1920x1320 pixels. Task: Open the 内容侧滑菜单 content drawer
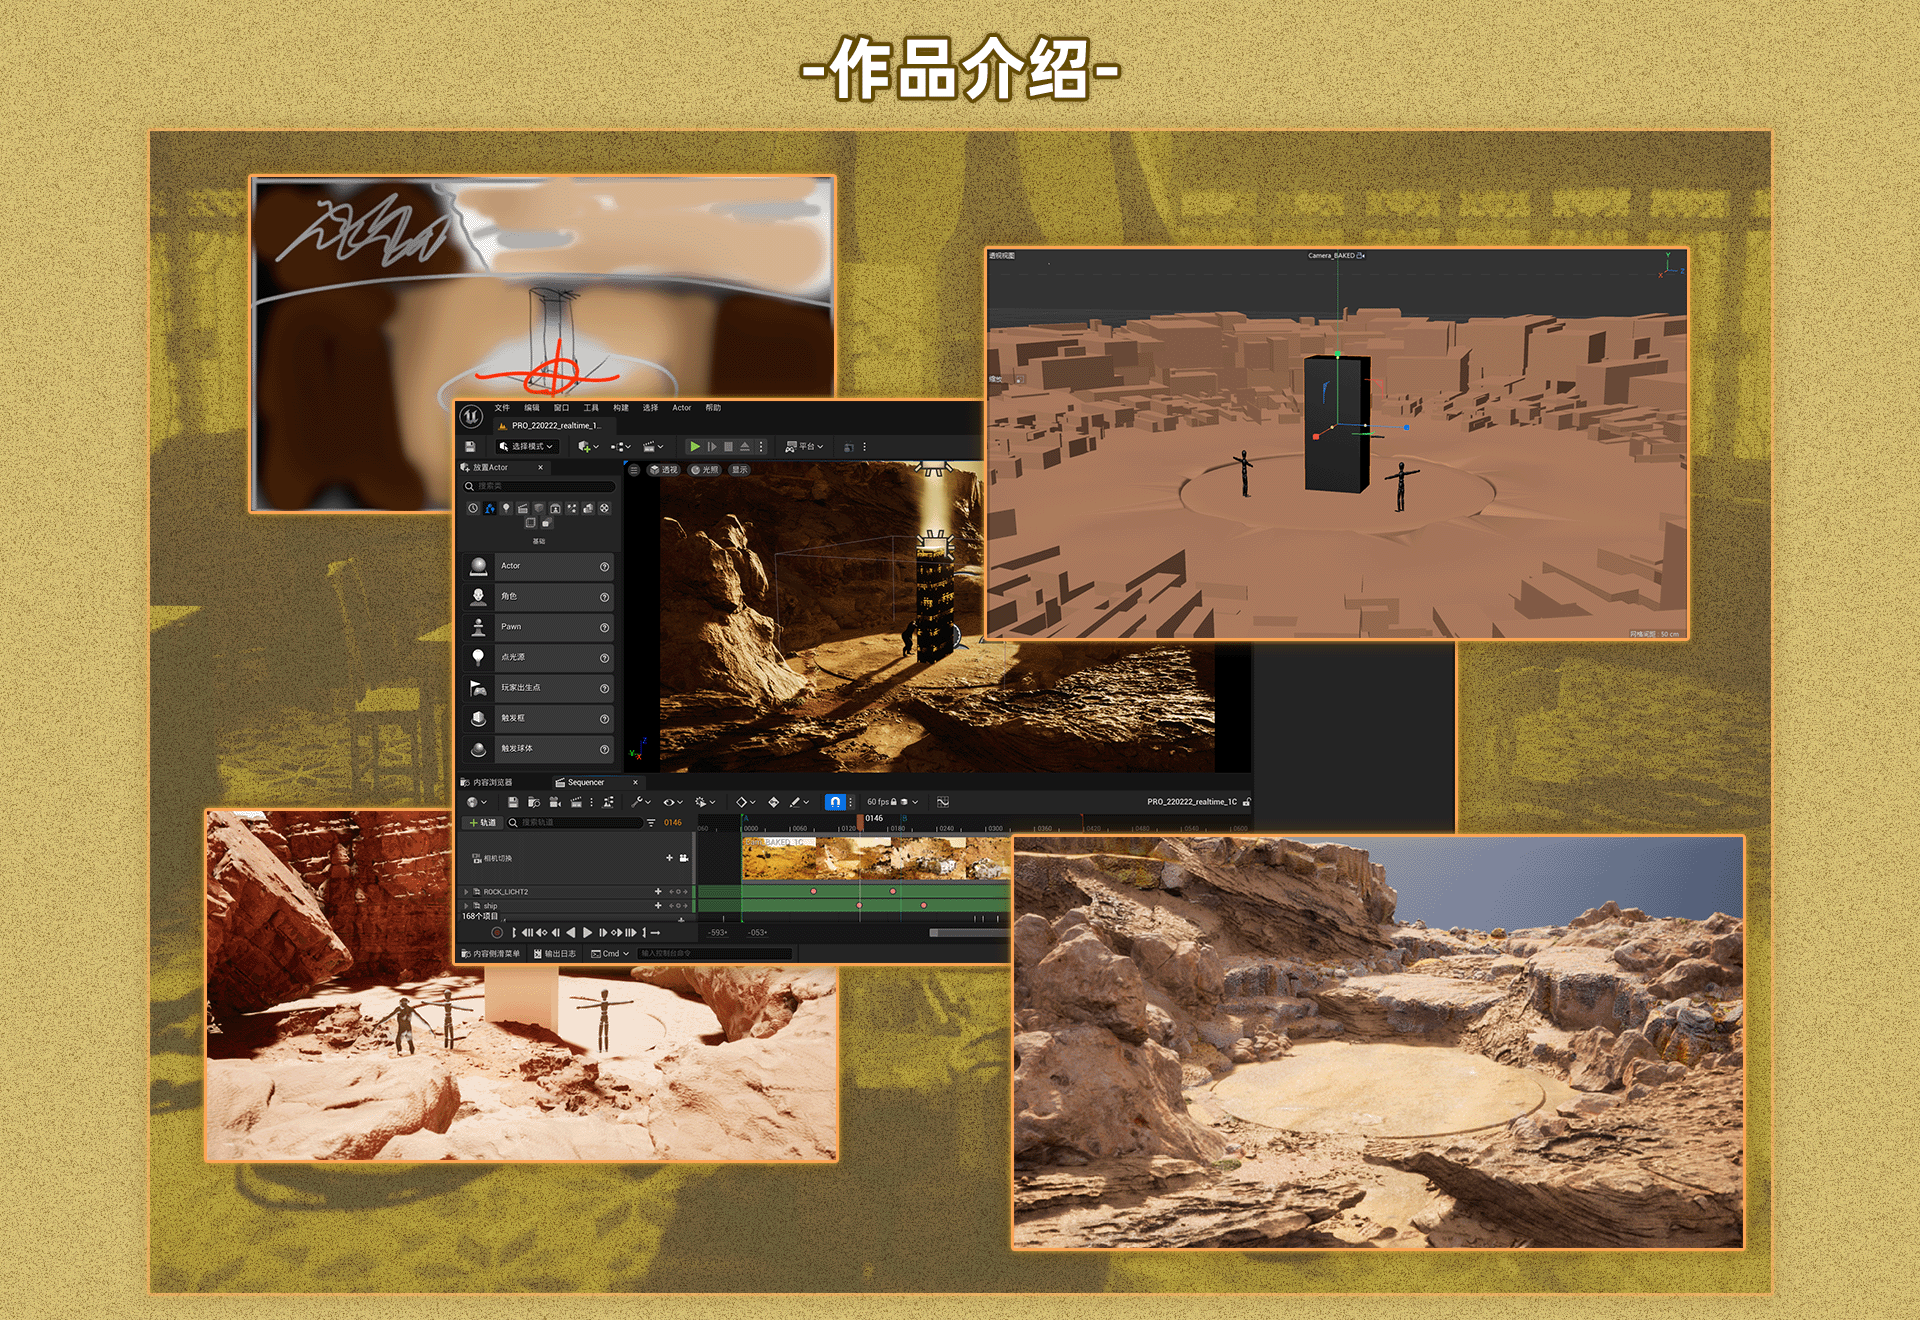pyautogui.click(x=490, y=954)
